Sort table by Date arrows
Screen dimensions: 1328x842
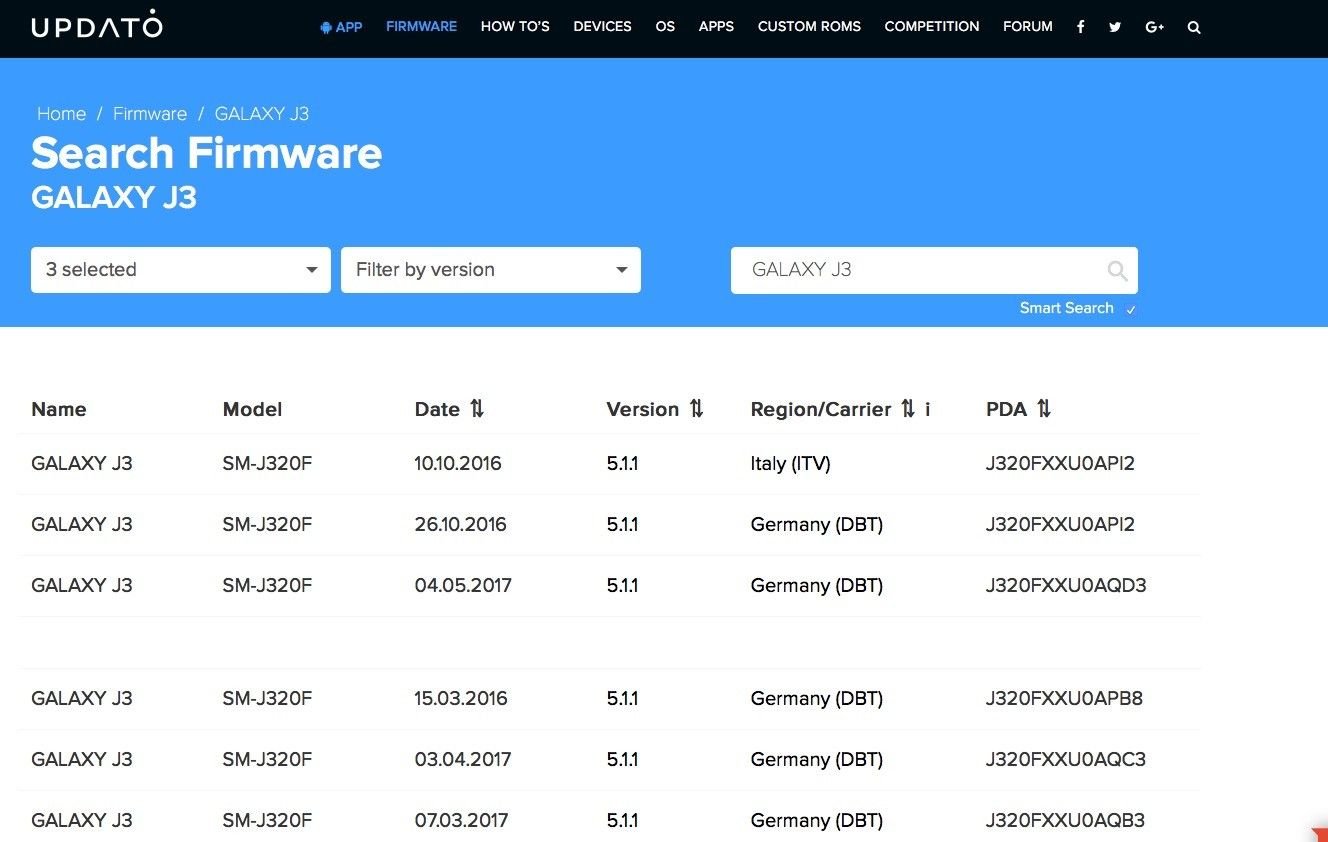tap(477, 408)
